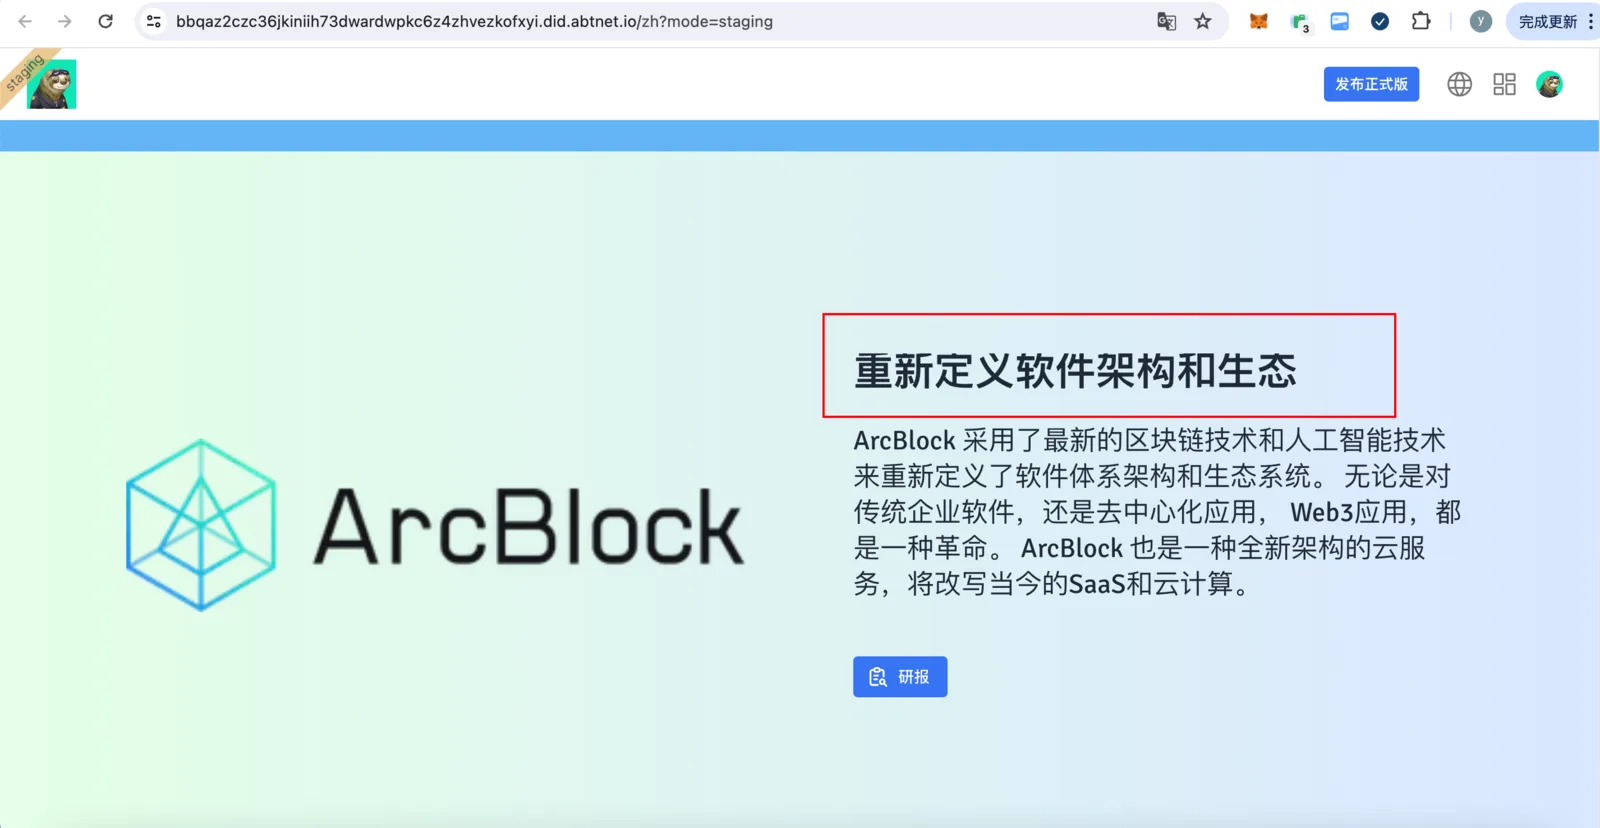
Task: Open the language switcher globe
Action: [1460, 84]
